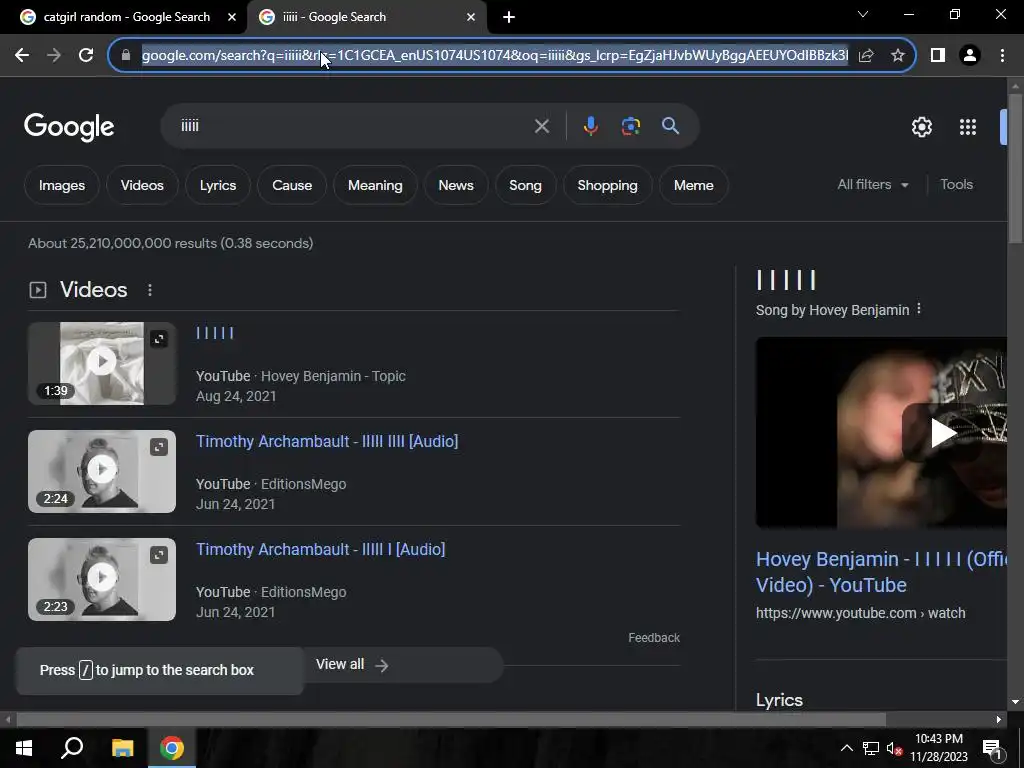Open the side panel icon

(938, 56)
